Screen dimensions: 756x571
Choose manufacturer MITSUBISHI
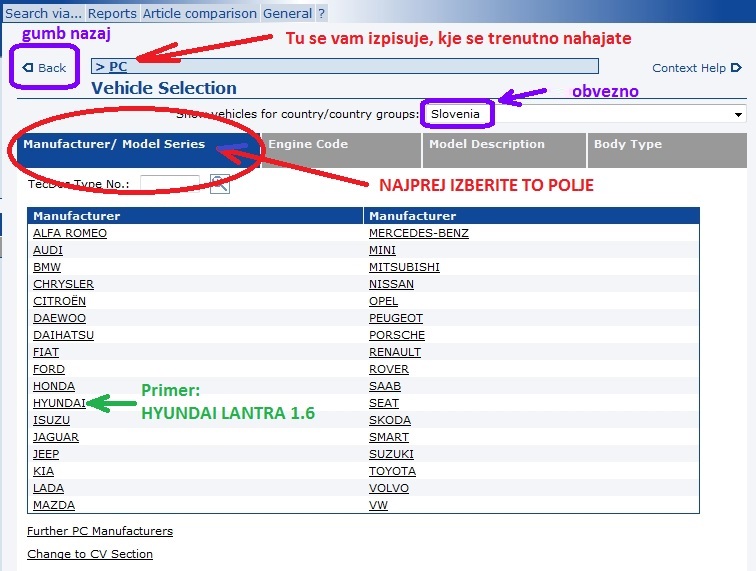(x=404, y=267)
